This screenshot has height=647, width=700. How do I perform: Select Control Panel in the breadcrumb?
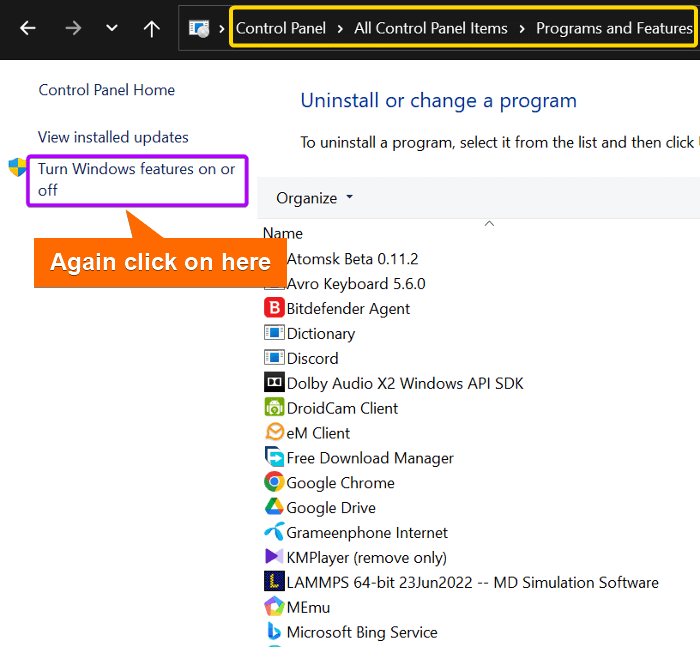point(280,28)
